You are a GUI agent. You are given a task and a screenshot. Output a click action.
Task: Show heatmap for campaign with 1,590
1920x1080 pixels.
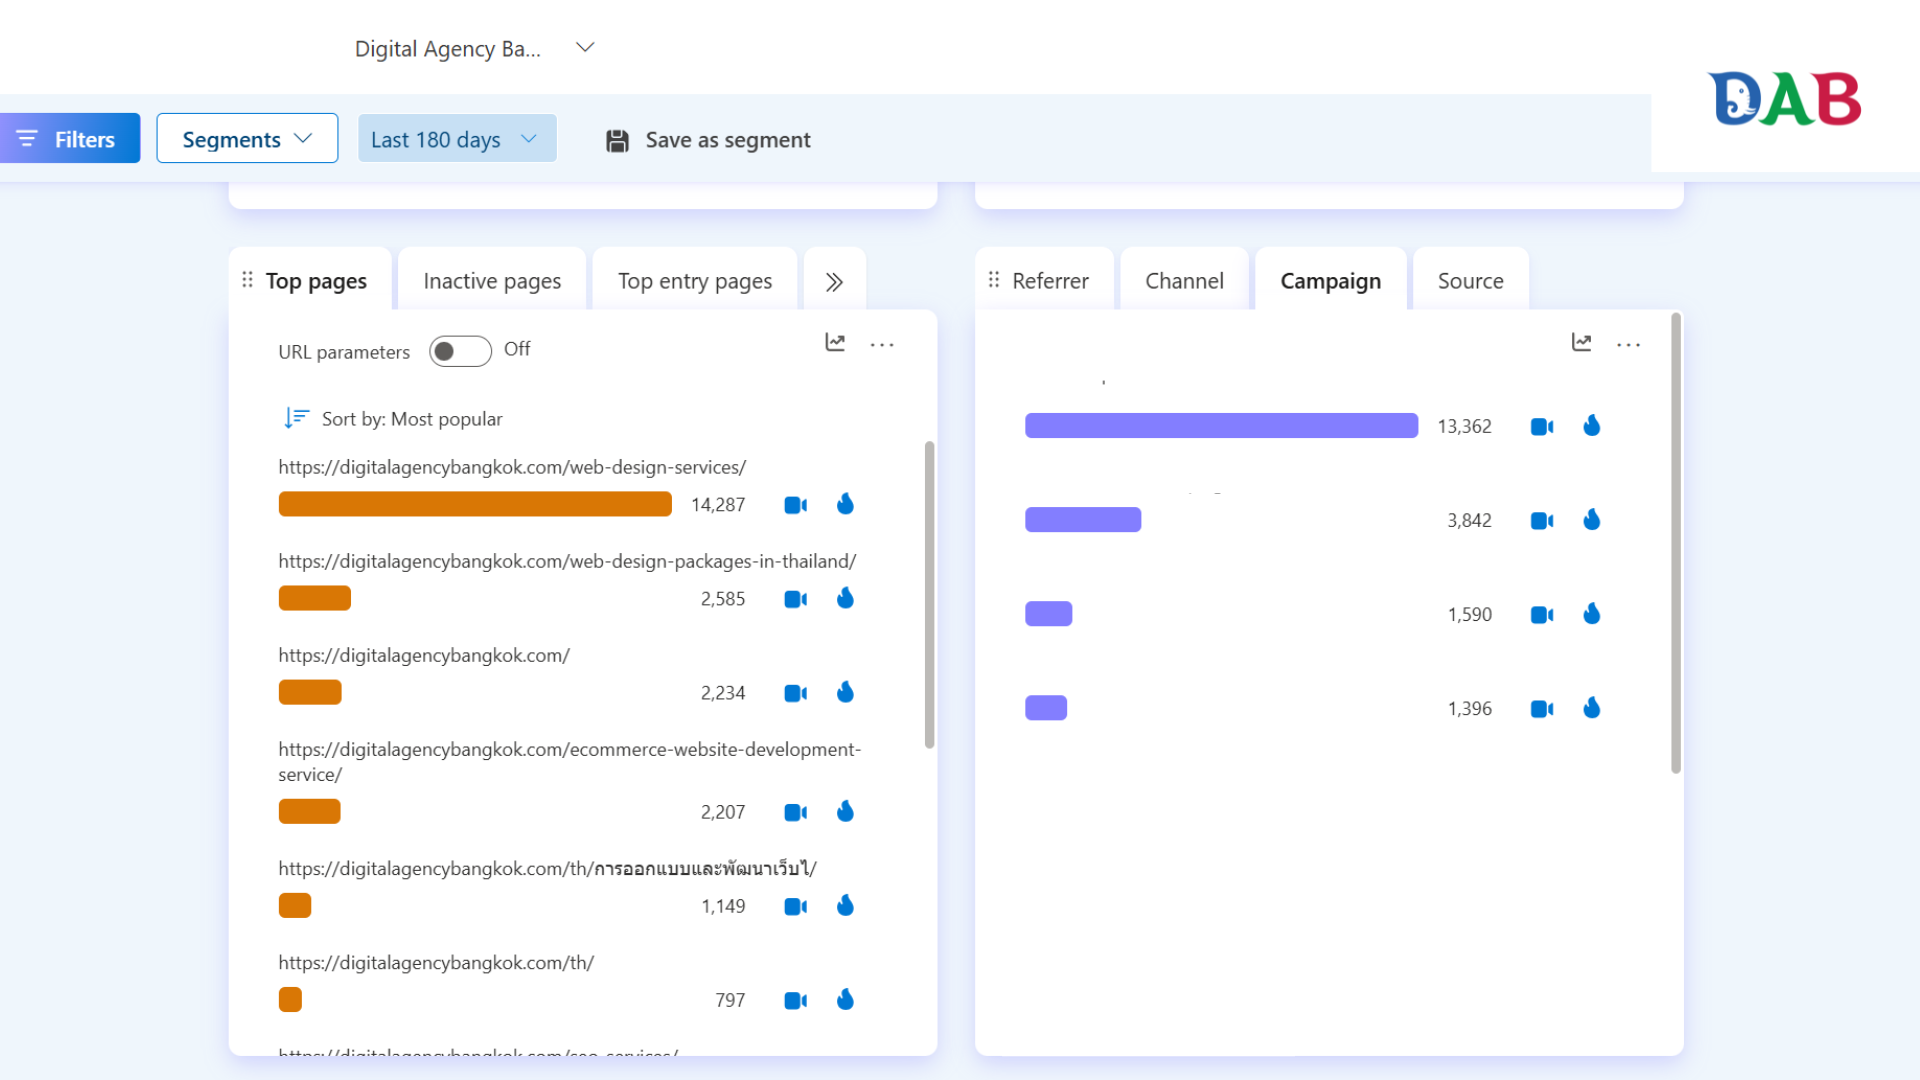[1592, 614]
